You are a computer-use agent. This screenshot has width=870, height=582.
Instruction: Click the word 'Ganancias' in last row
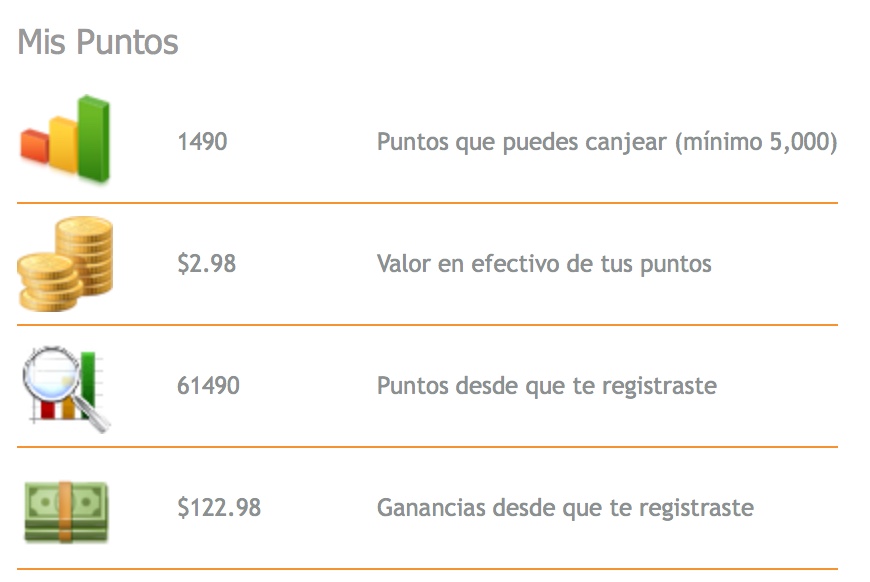(432, 508)
